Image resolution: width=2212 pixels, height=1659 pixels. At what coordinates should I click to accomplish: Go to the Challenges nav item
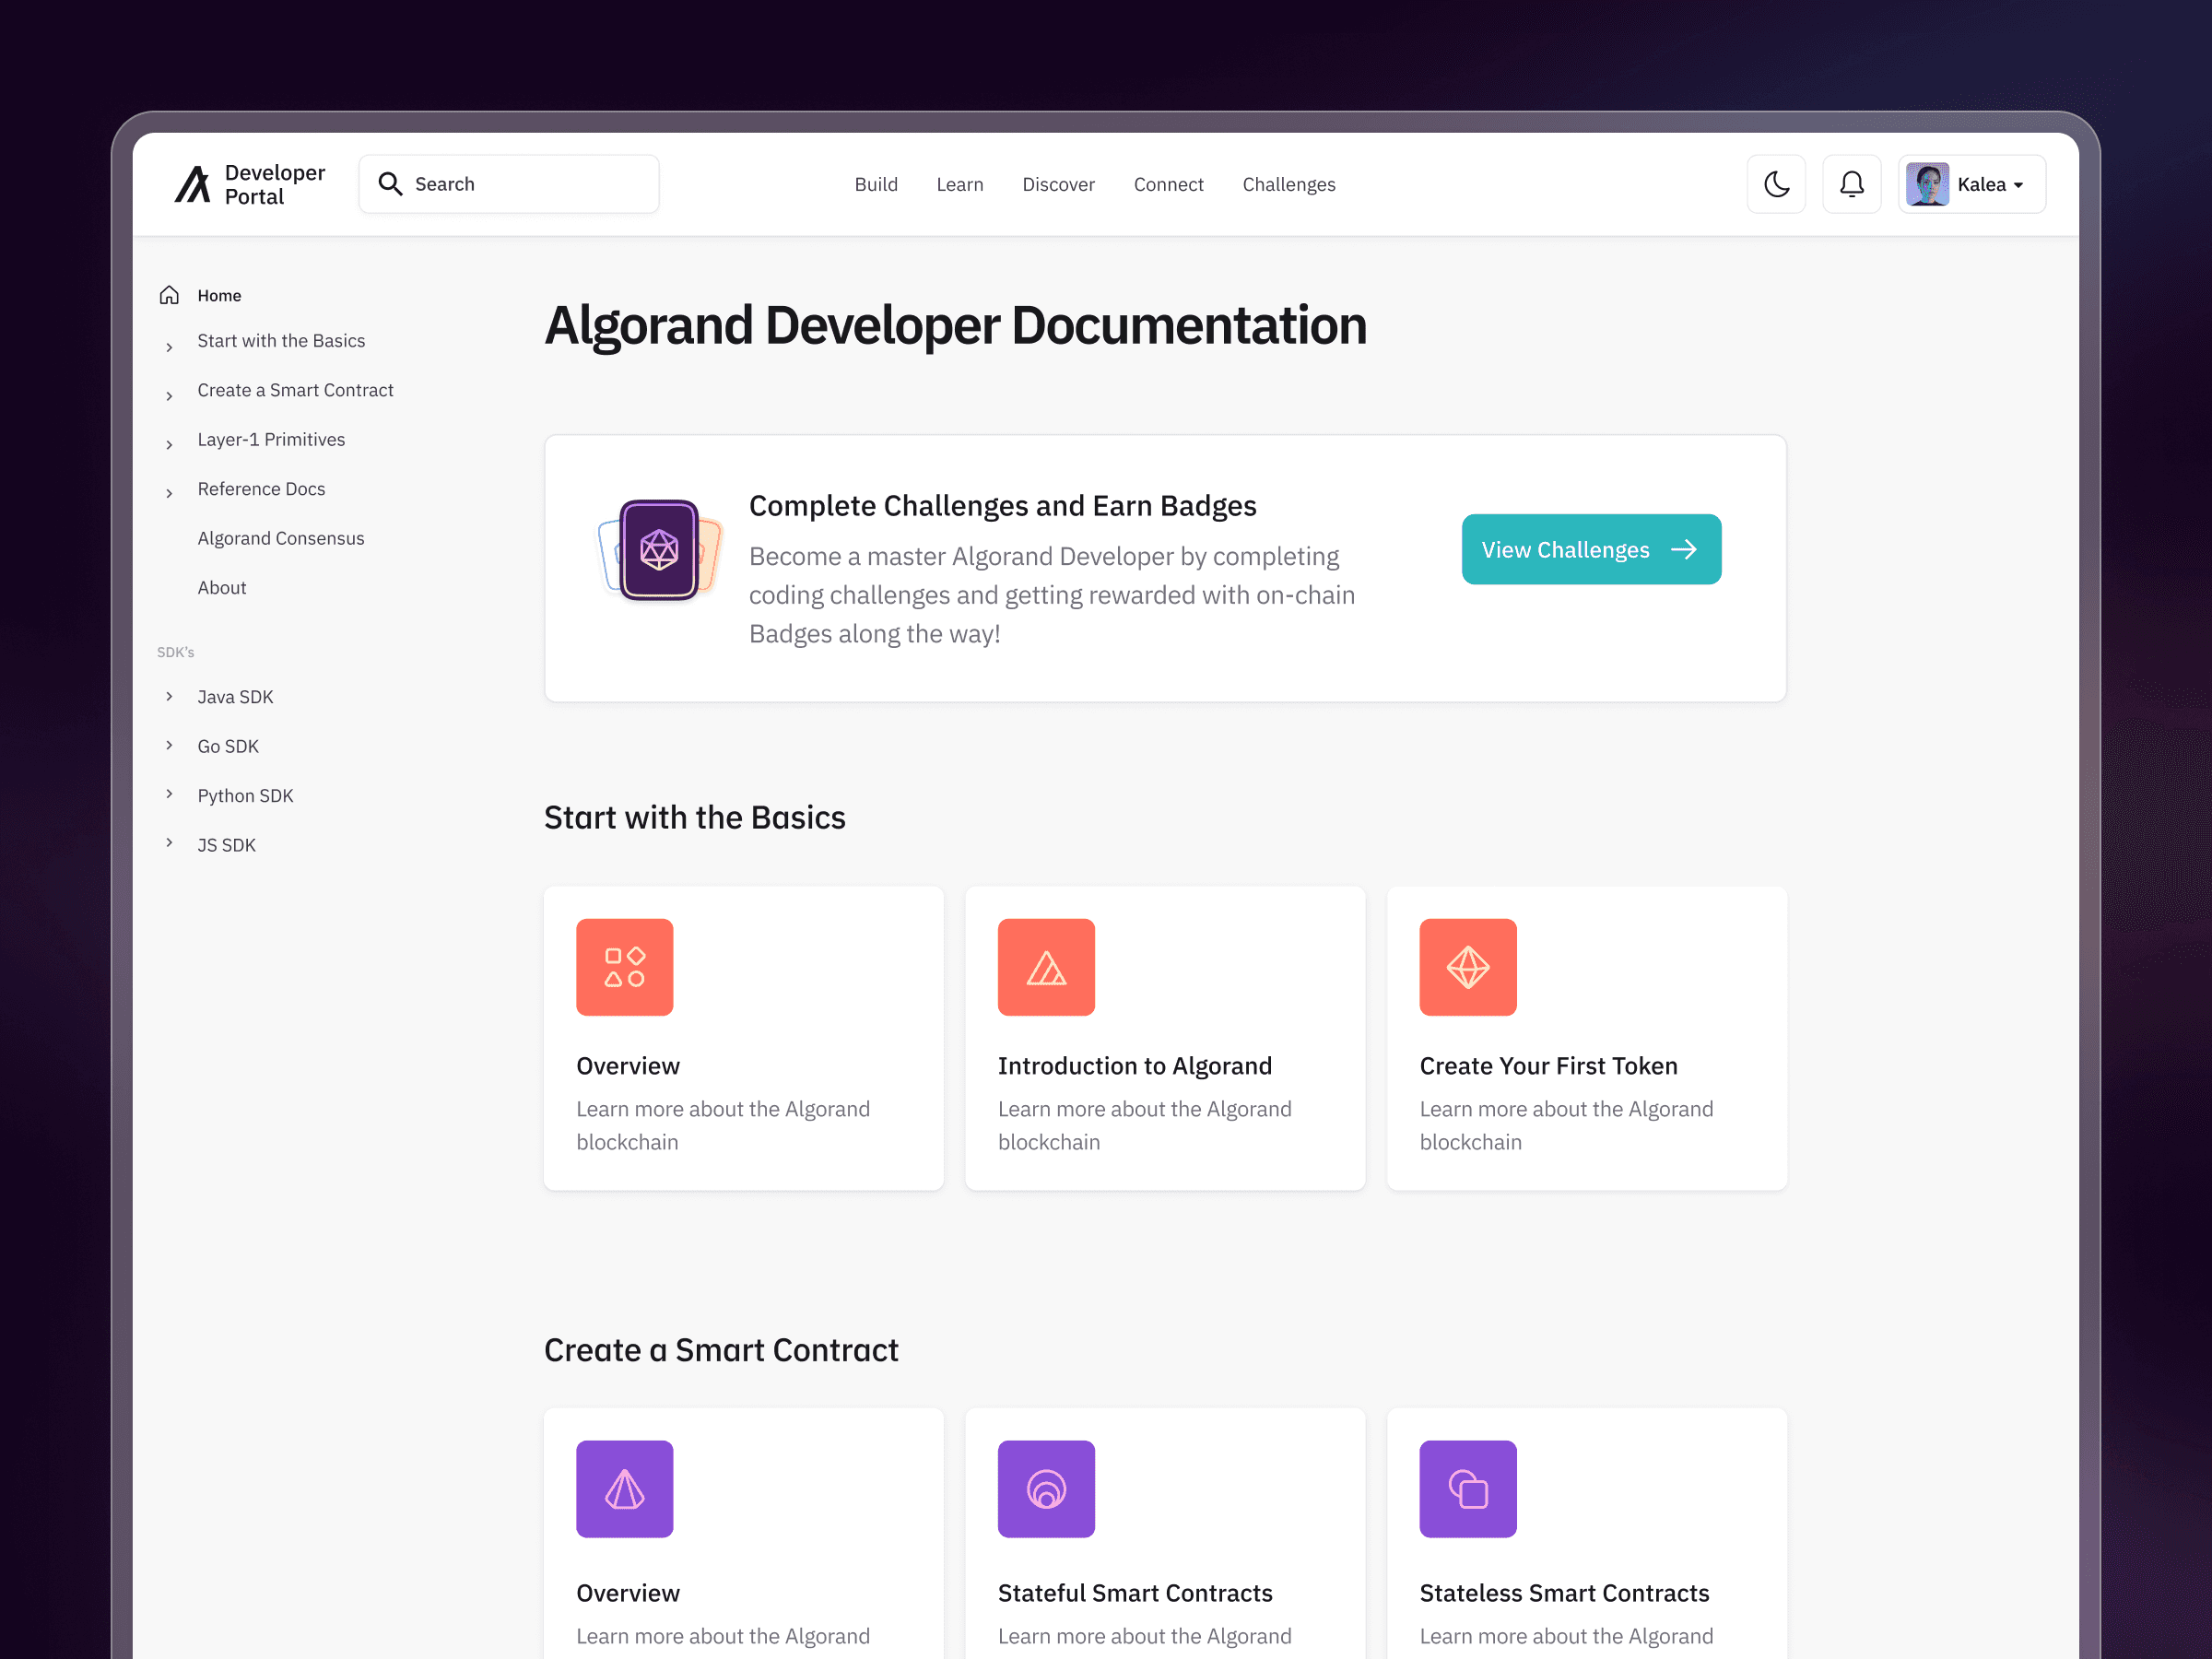(1288, 184)
